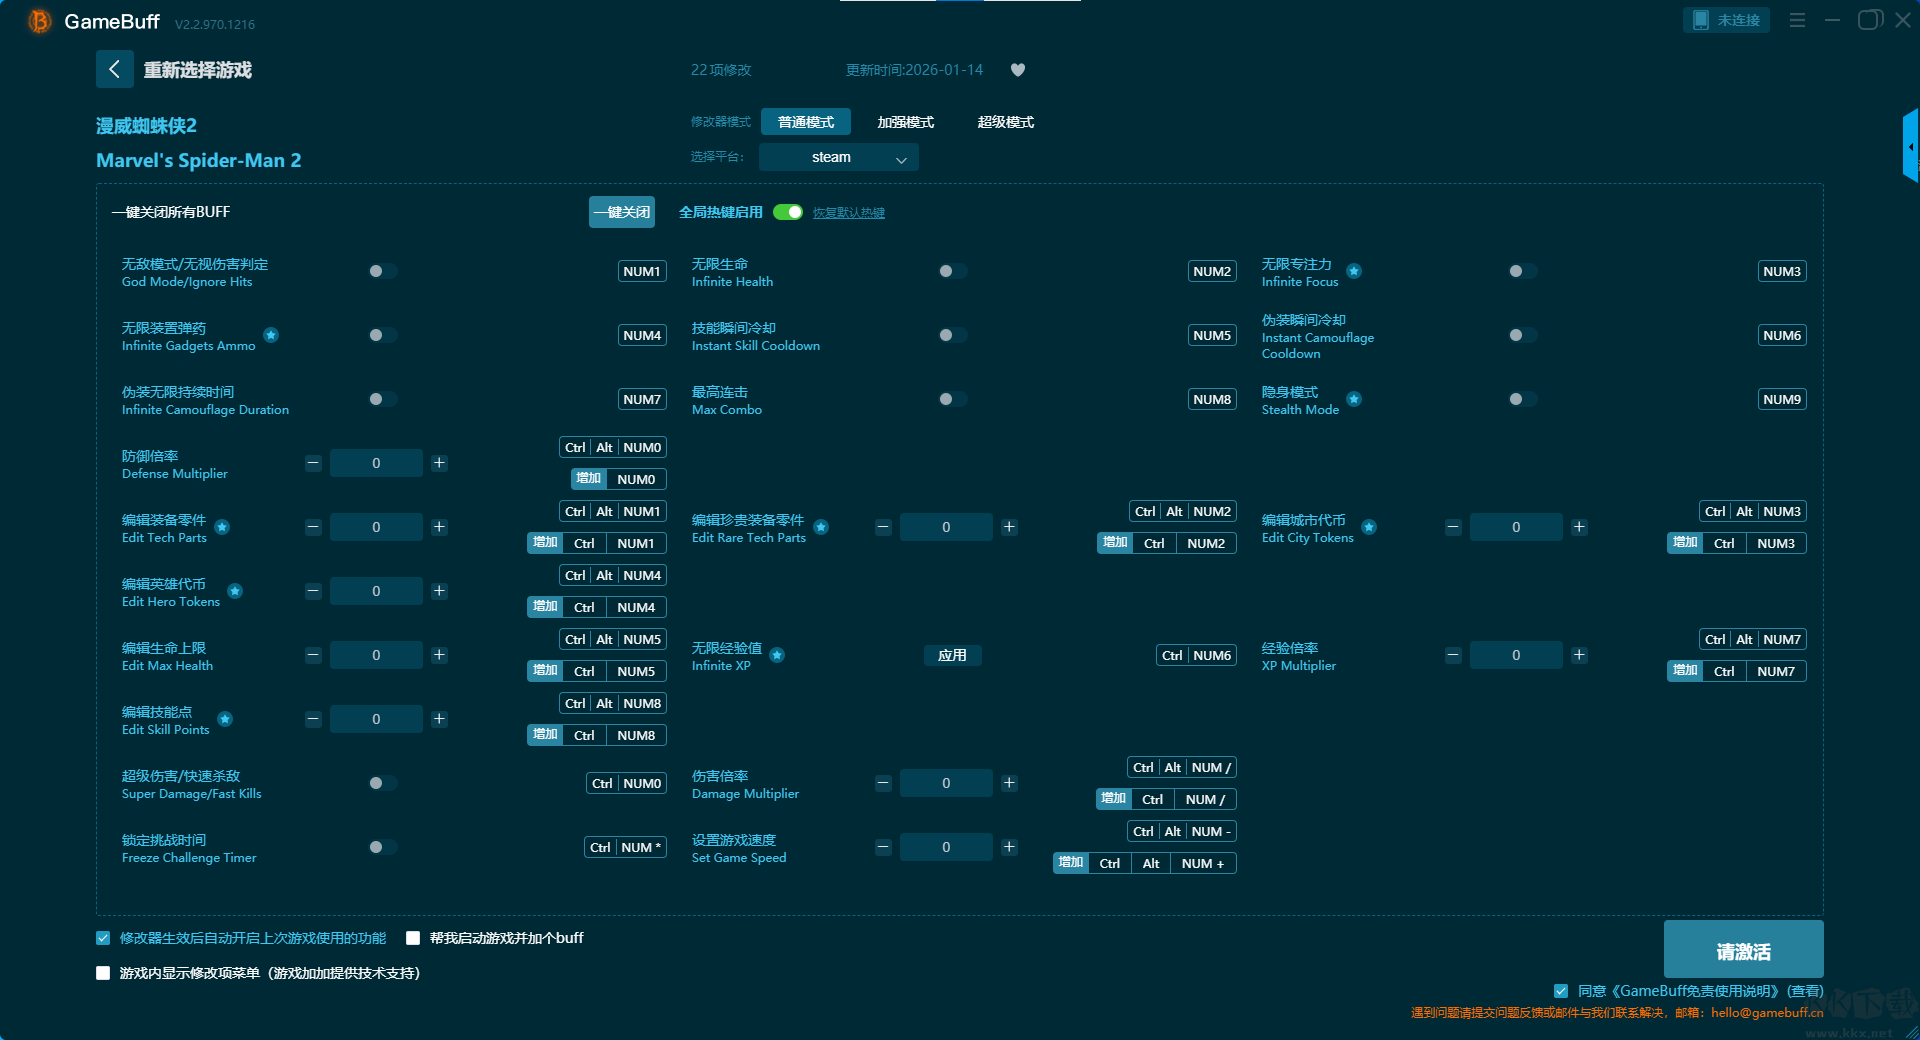Enable Stealth Mode toggle
Viewport: 1920px width, 1040px height.
point(1522,399)
